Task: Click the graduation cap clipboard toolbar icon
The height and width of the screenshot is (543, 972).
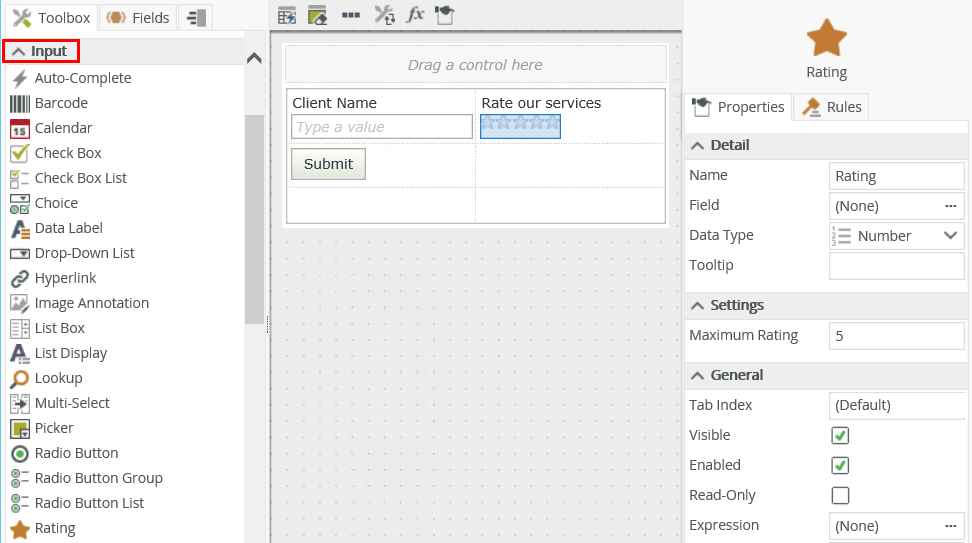Action: (445, 15)
